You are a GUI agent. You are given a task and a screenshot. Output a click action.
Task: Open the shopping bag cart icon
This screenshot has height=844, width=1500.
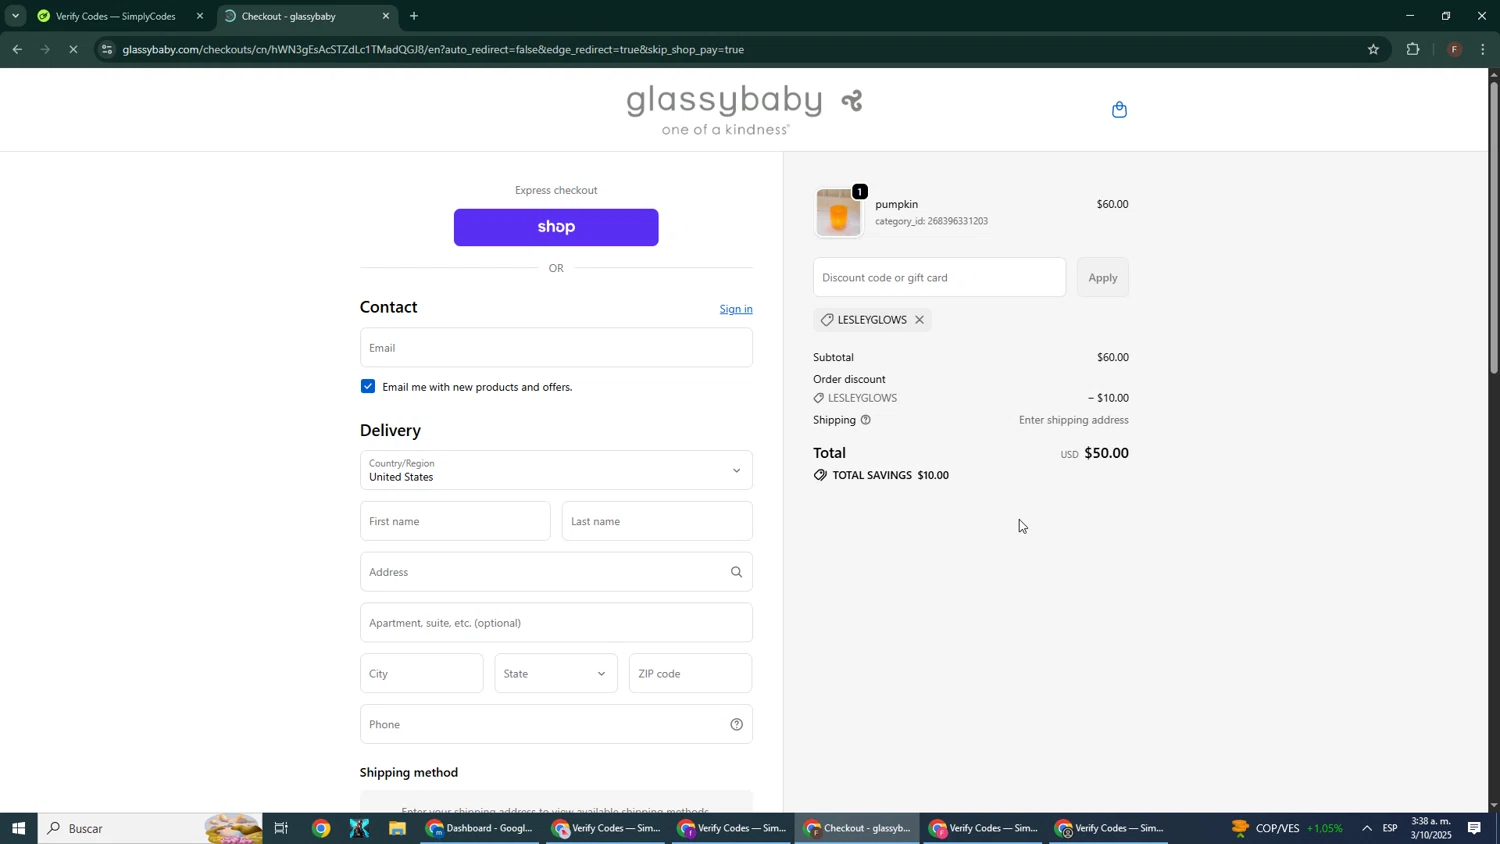click(x=1119, y=110)
